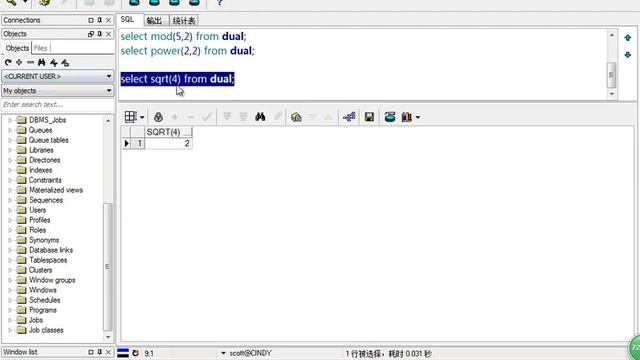
Task: Float the Objects panel
Action: click(x=91, y=34)
